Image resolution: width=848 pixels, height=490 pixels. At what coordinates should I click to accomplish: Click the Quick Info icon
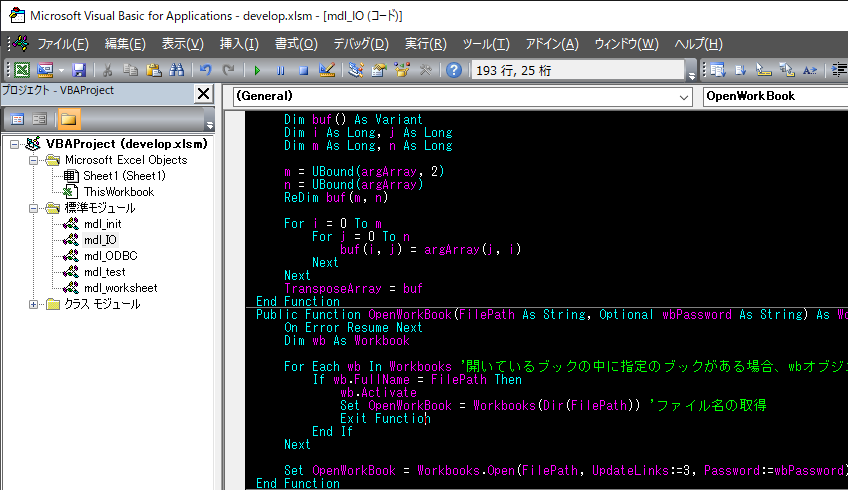[x=764, y=70]
